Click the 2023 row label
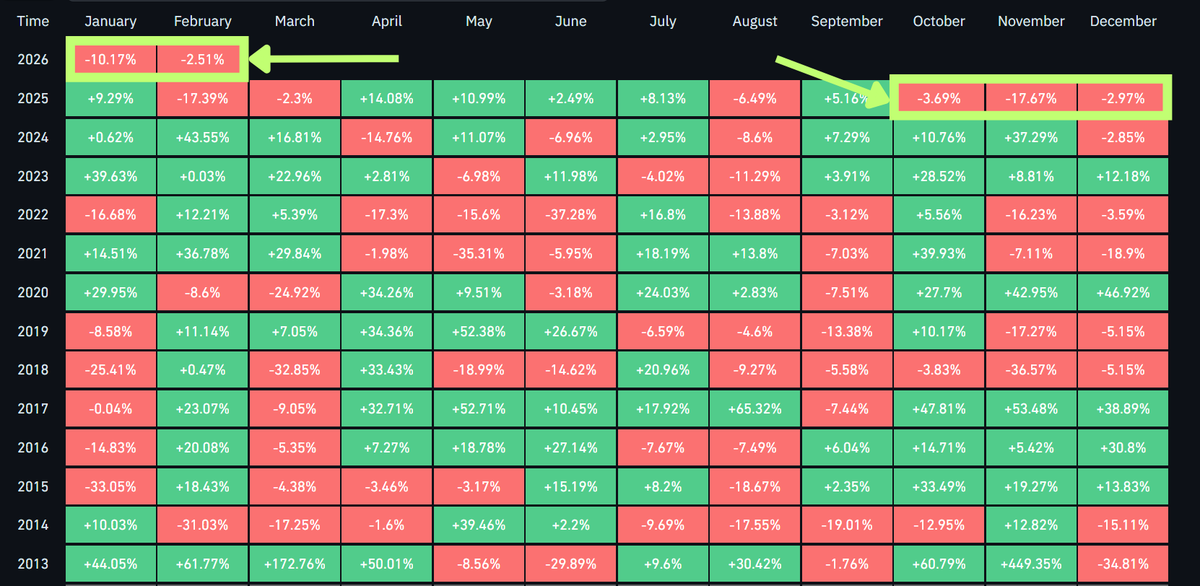Image resolution: width=1200 pixels, height=586 pixels. 33,176
